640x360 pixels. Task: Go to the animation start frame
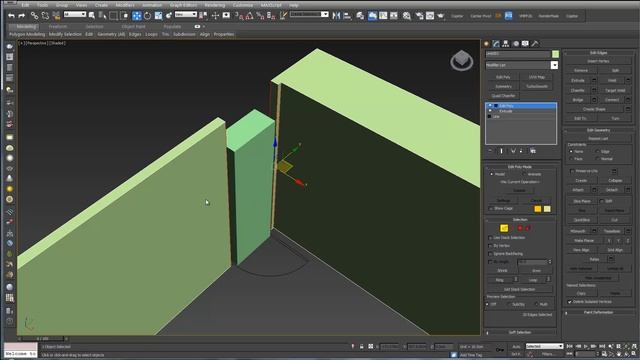click(x=570, y=346)
